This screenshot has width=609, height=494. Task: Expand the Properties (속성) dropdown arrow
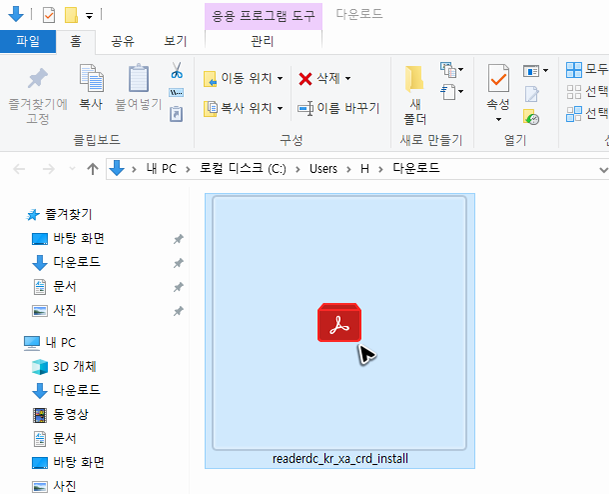tap(498, 119)
